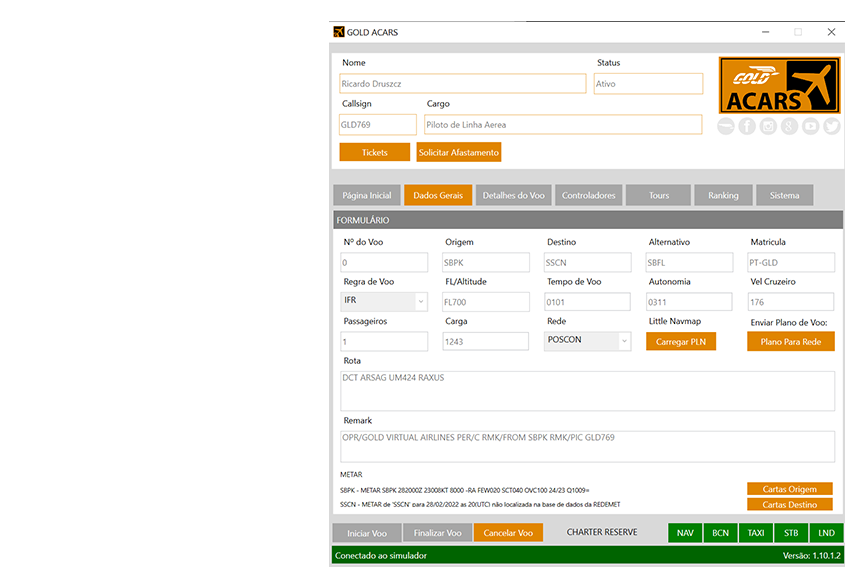Open the Ranking tab
Image resolution: width=868 pixels, height=567 pixels.
coord(723,195)
